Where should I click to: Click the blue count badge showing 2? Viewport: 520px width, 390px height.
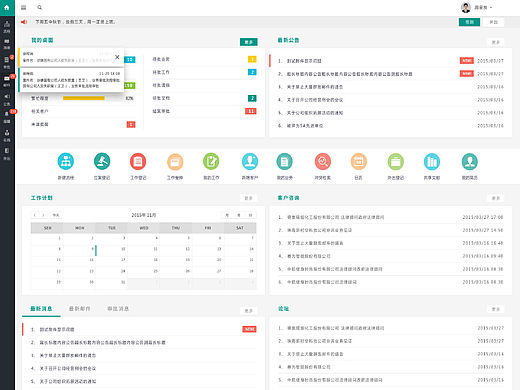click(252, 72)
